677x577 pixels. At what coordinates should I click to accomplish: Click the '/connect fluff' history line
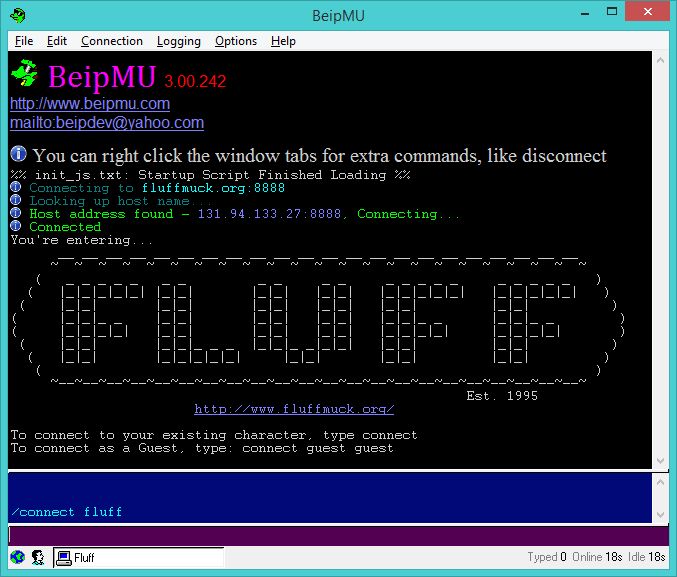coord(66,512)
